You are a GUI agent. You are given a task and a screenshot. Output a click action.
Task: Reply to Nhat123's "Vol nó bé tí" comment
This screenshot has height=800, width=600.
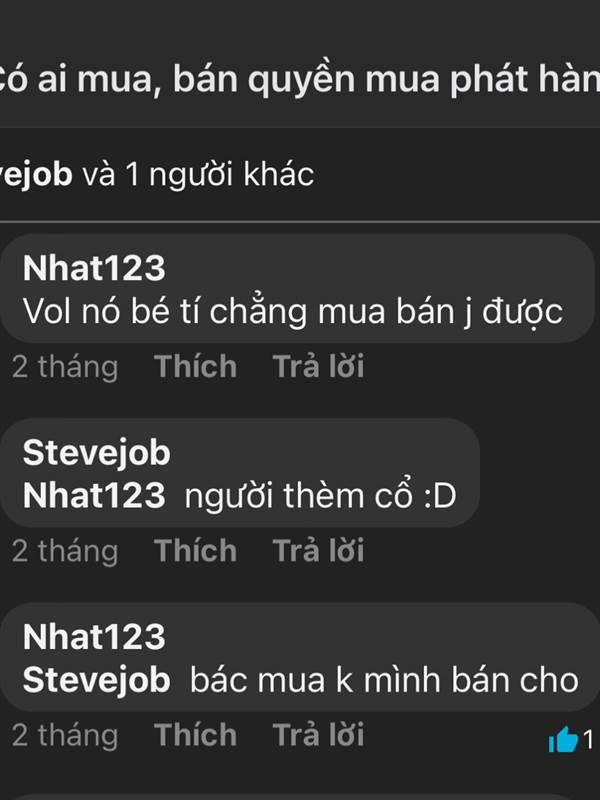coord(318,366)
